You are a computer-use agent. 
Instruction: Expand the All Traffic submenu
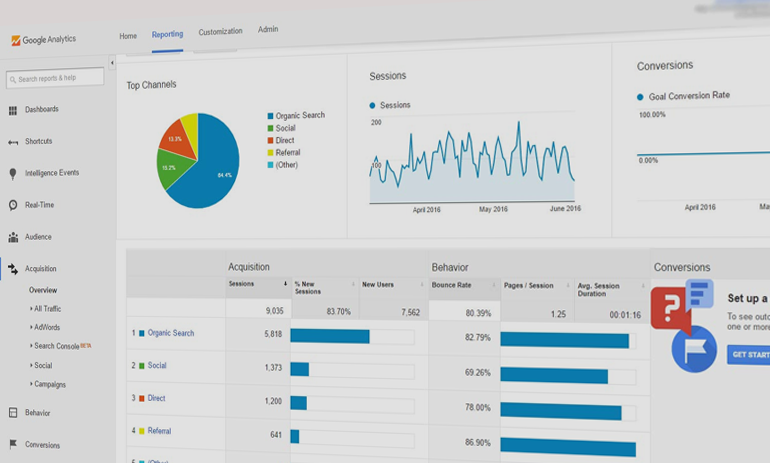tap(47, 309)
